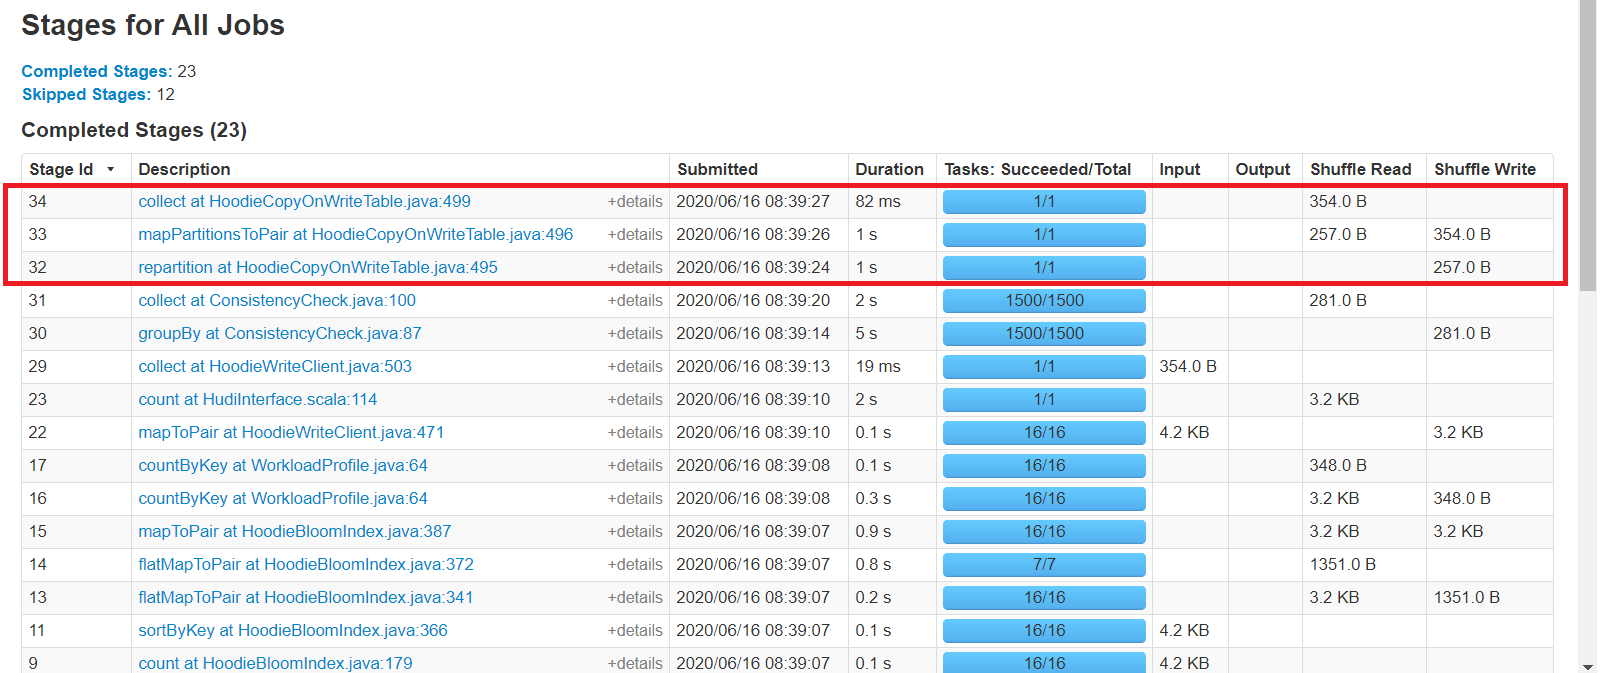The image size is (1600, 673).
Task: Expand +details for stage 16
Action: pyautogui.click(x=635, y=498)
